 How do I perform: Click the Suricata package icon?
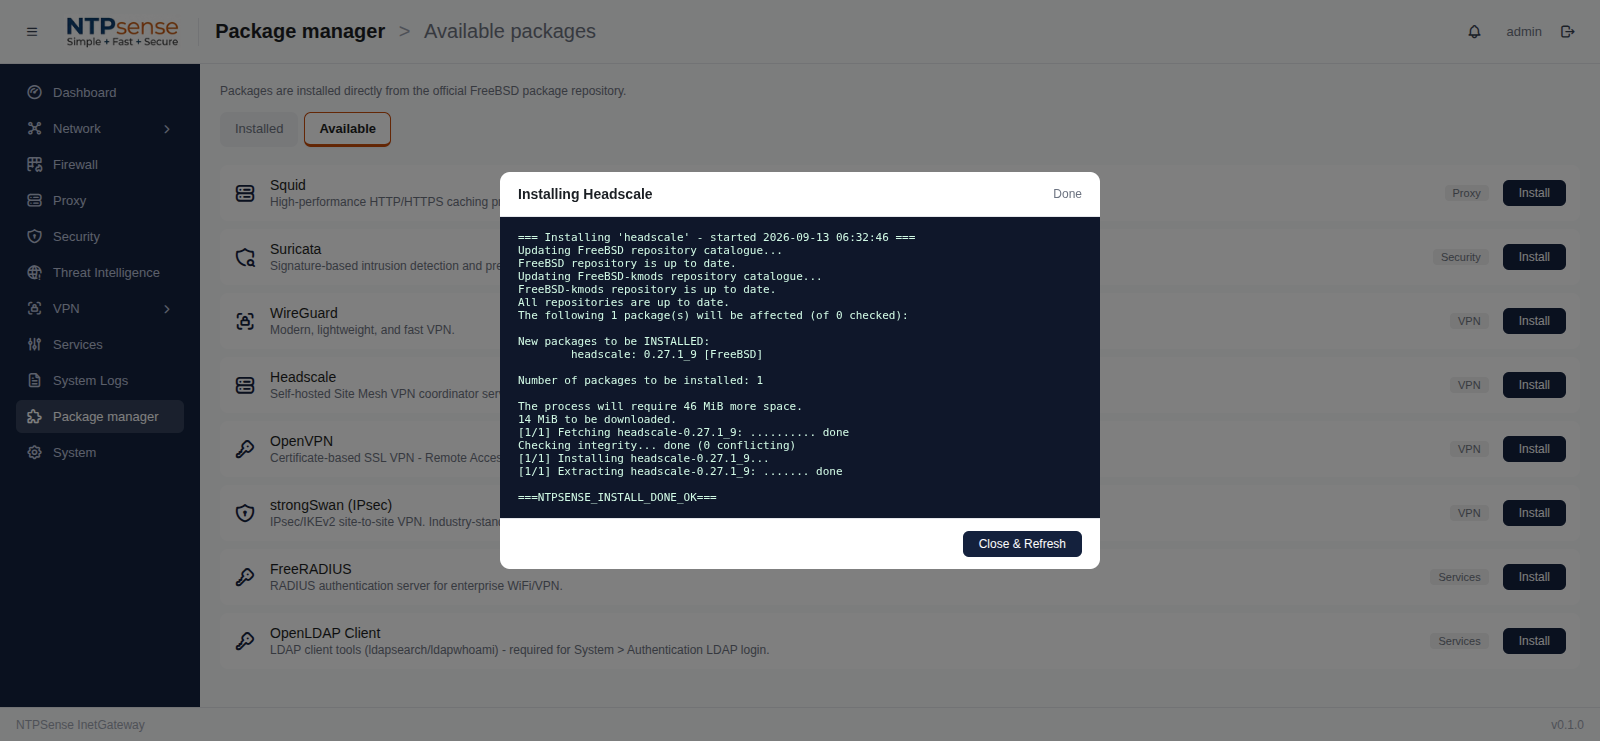pos(245,257)
